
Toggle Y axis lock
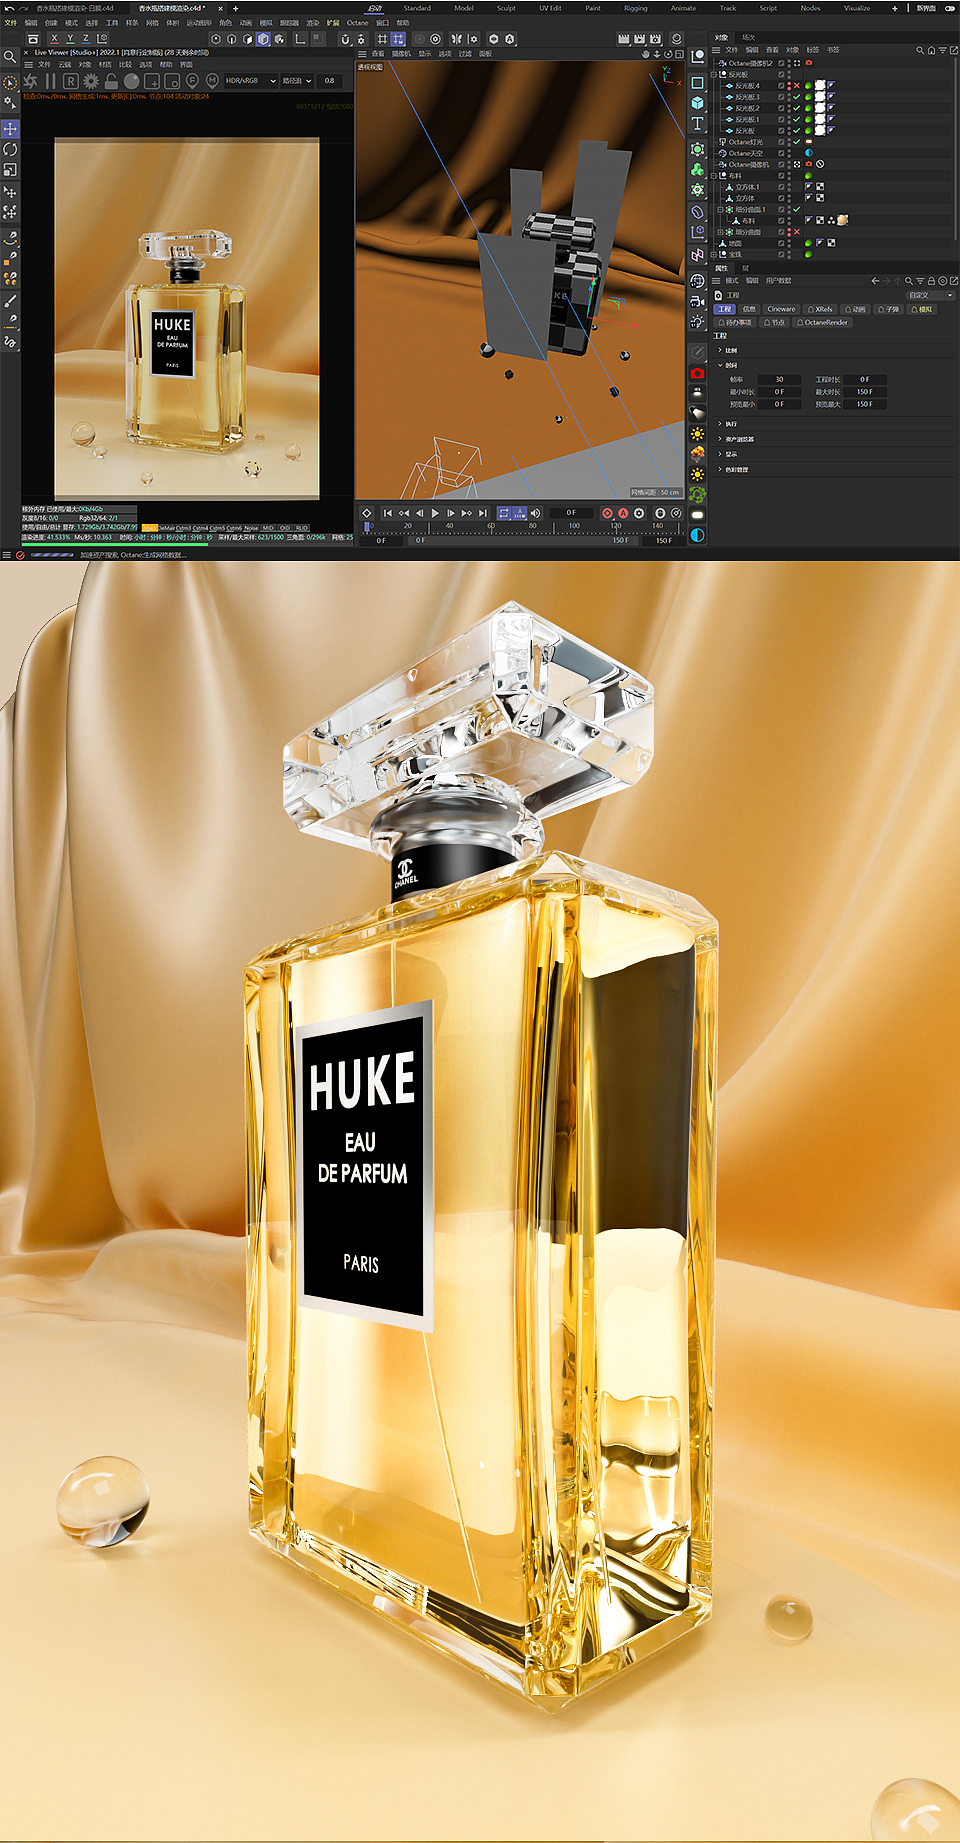tap(70, 38)
